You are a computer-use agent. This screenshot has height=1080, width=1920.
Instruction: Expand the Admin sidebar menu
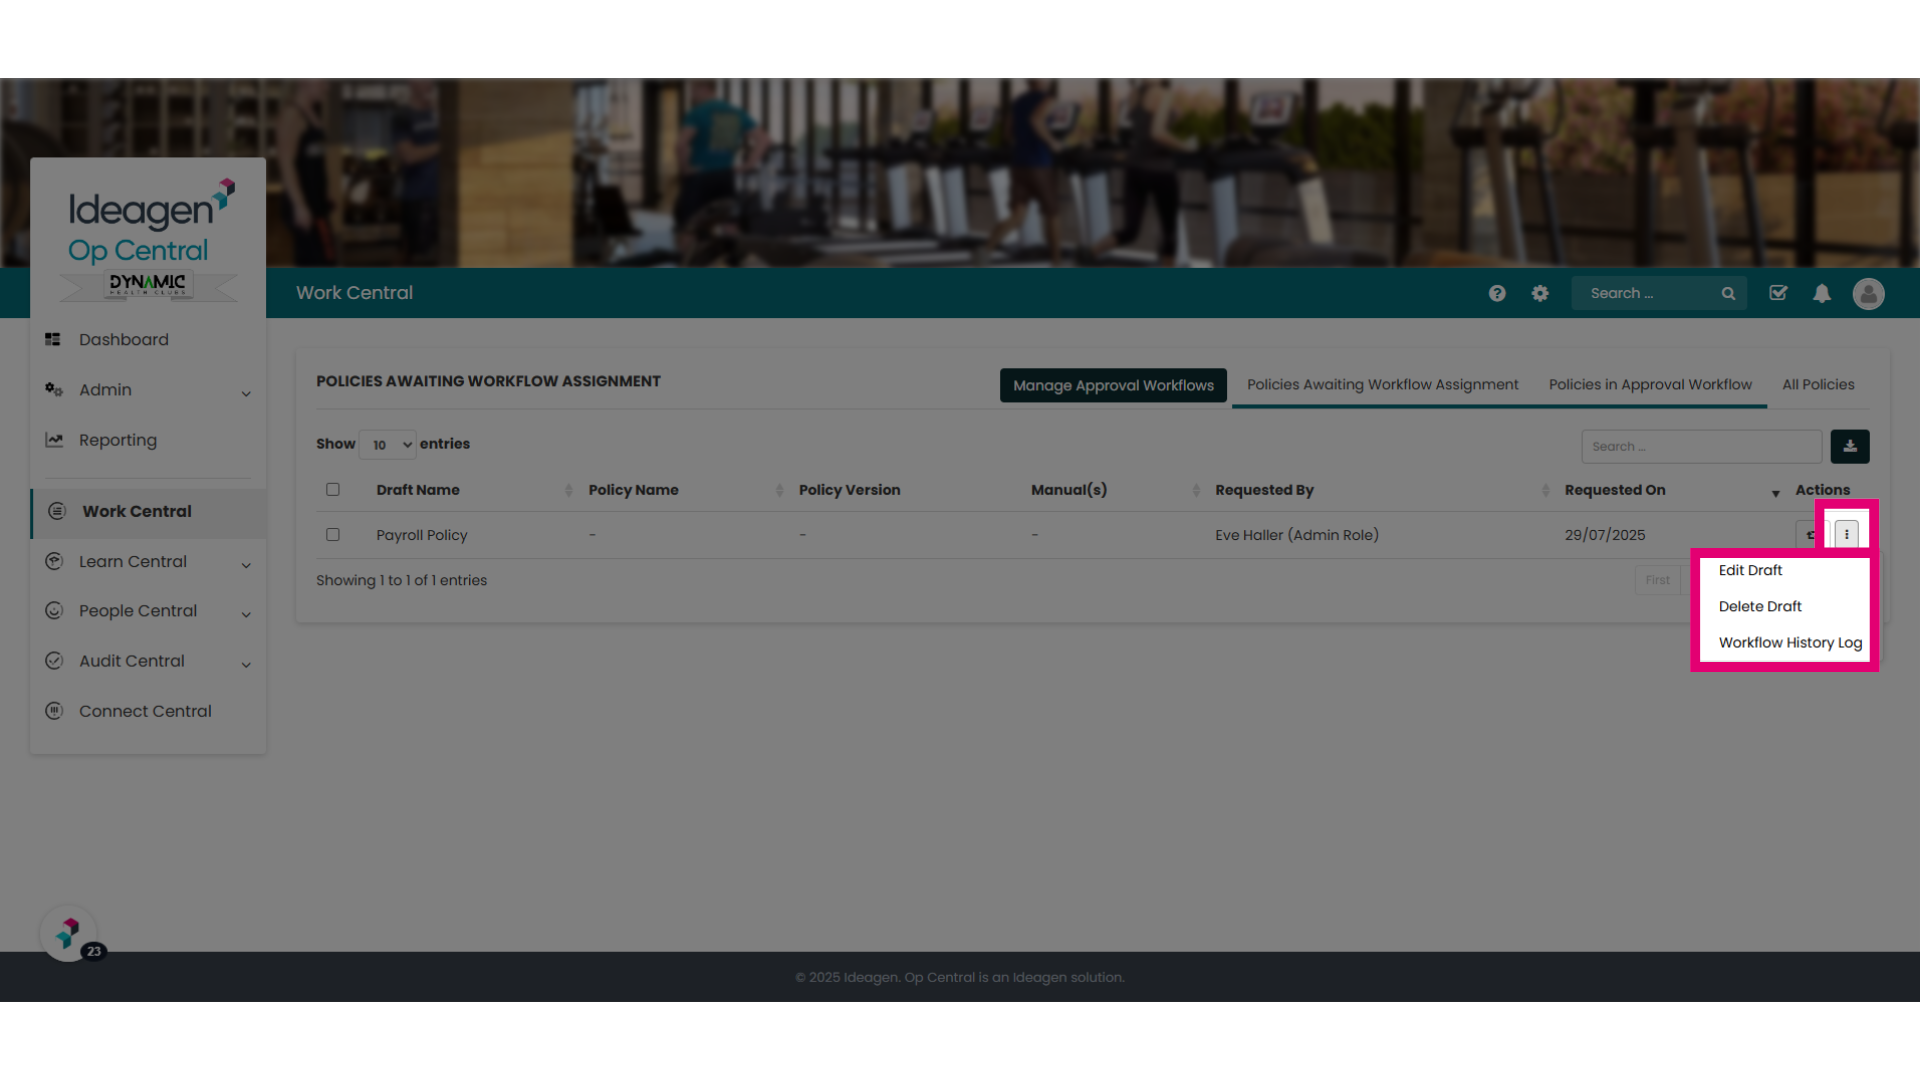tap(148, 390)
